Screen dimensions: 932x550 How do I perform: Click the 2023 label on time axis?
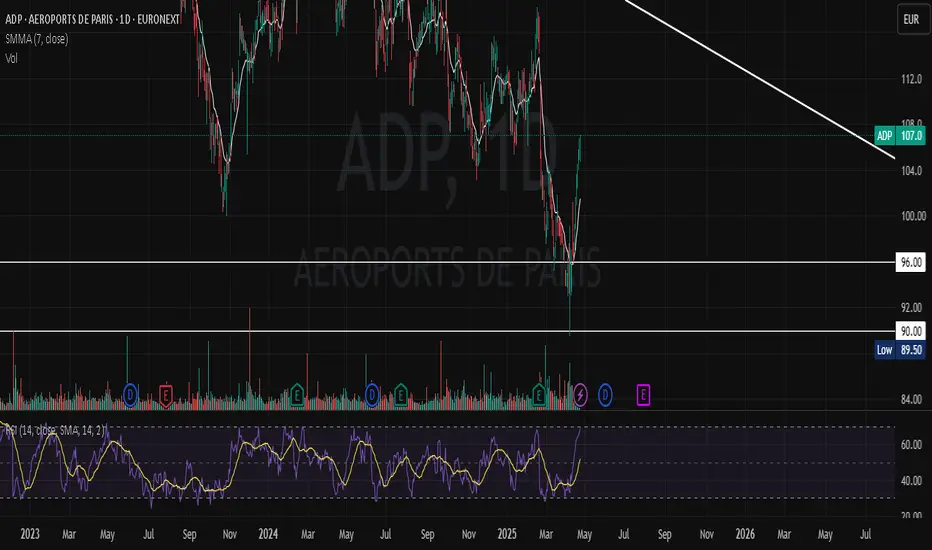pos(30,534)
